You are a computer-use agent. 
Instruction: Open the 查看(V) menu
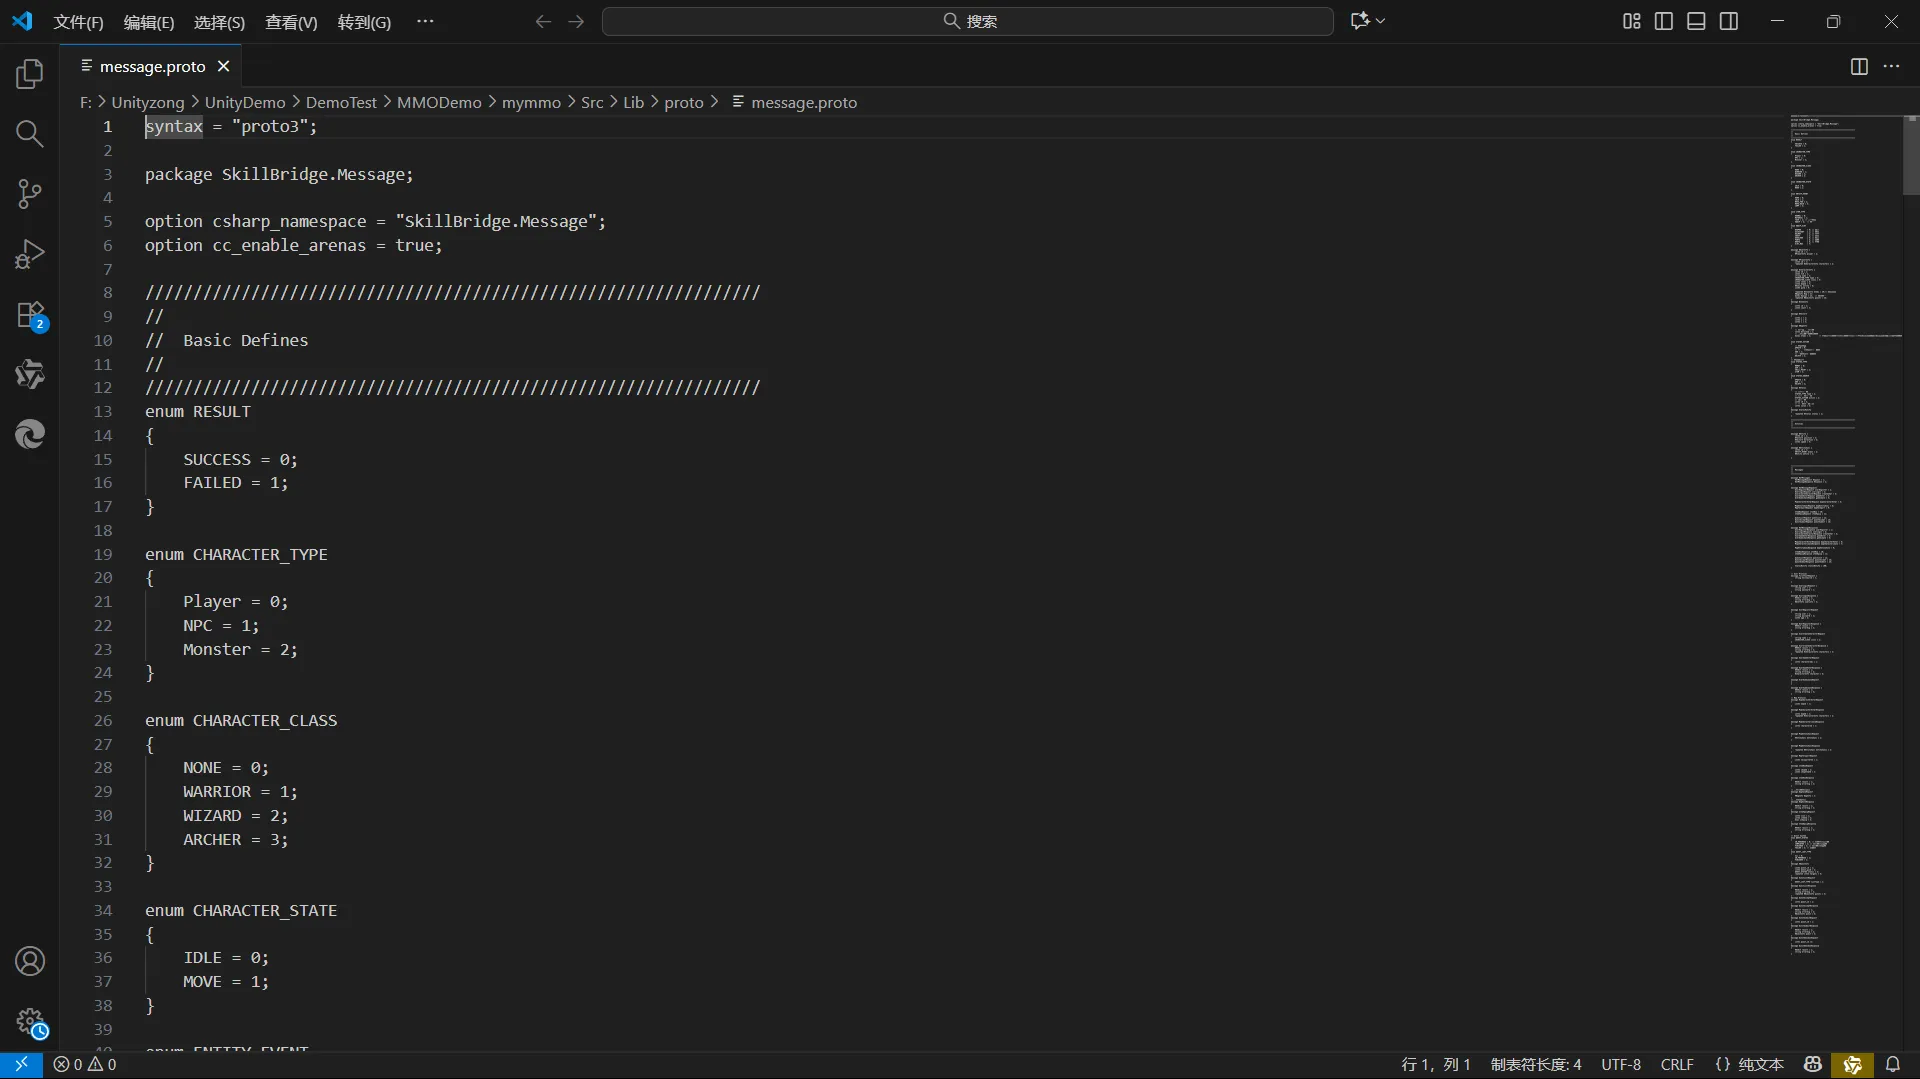coord(291,22)
